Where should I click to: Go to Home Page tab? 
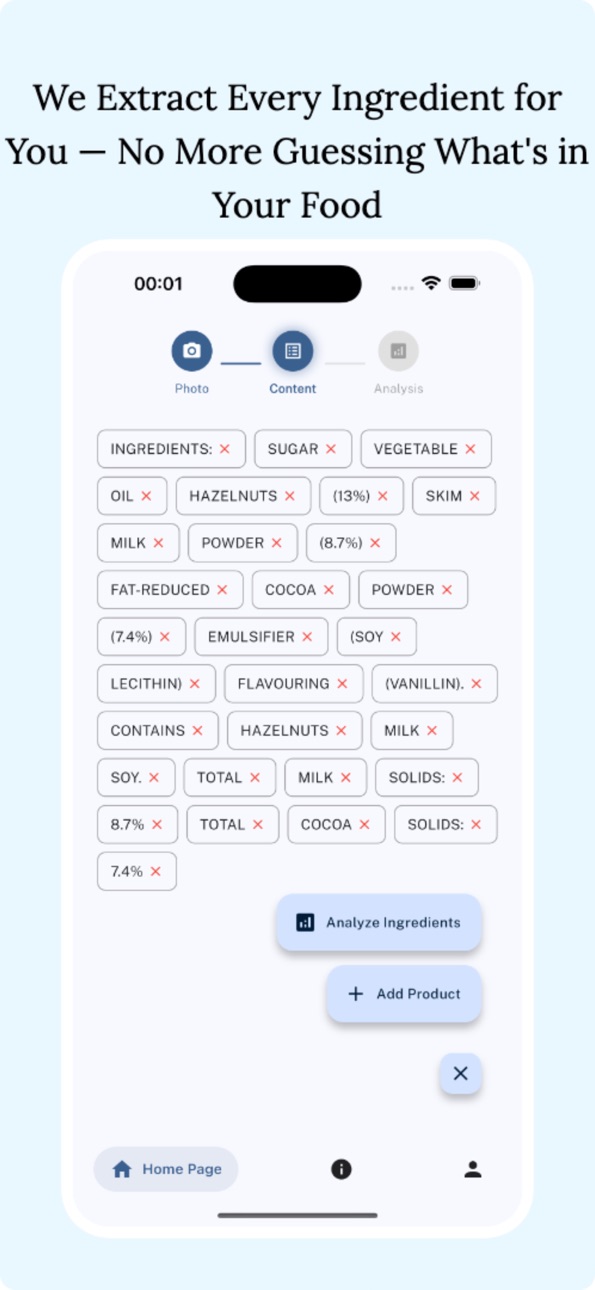tap(166, 1169)
